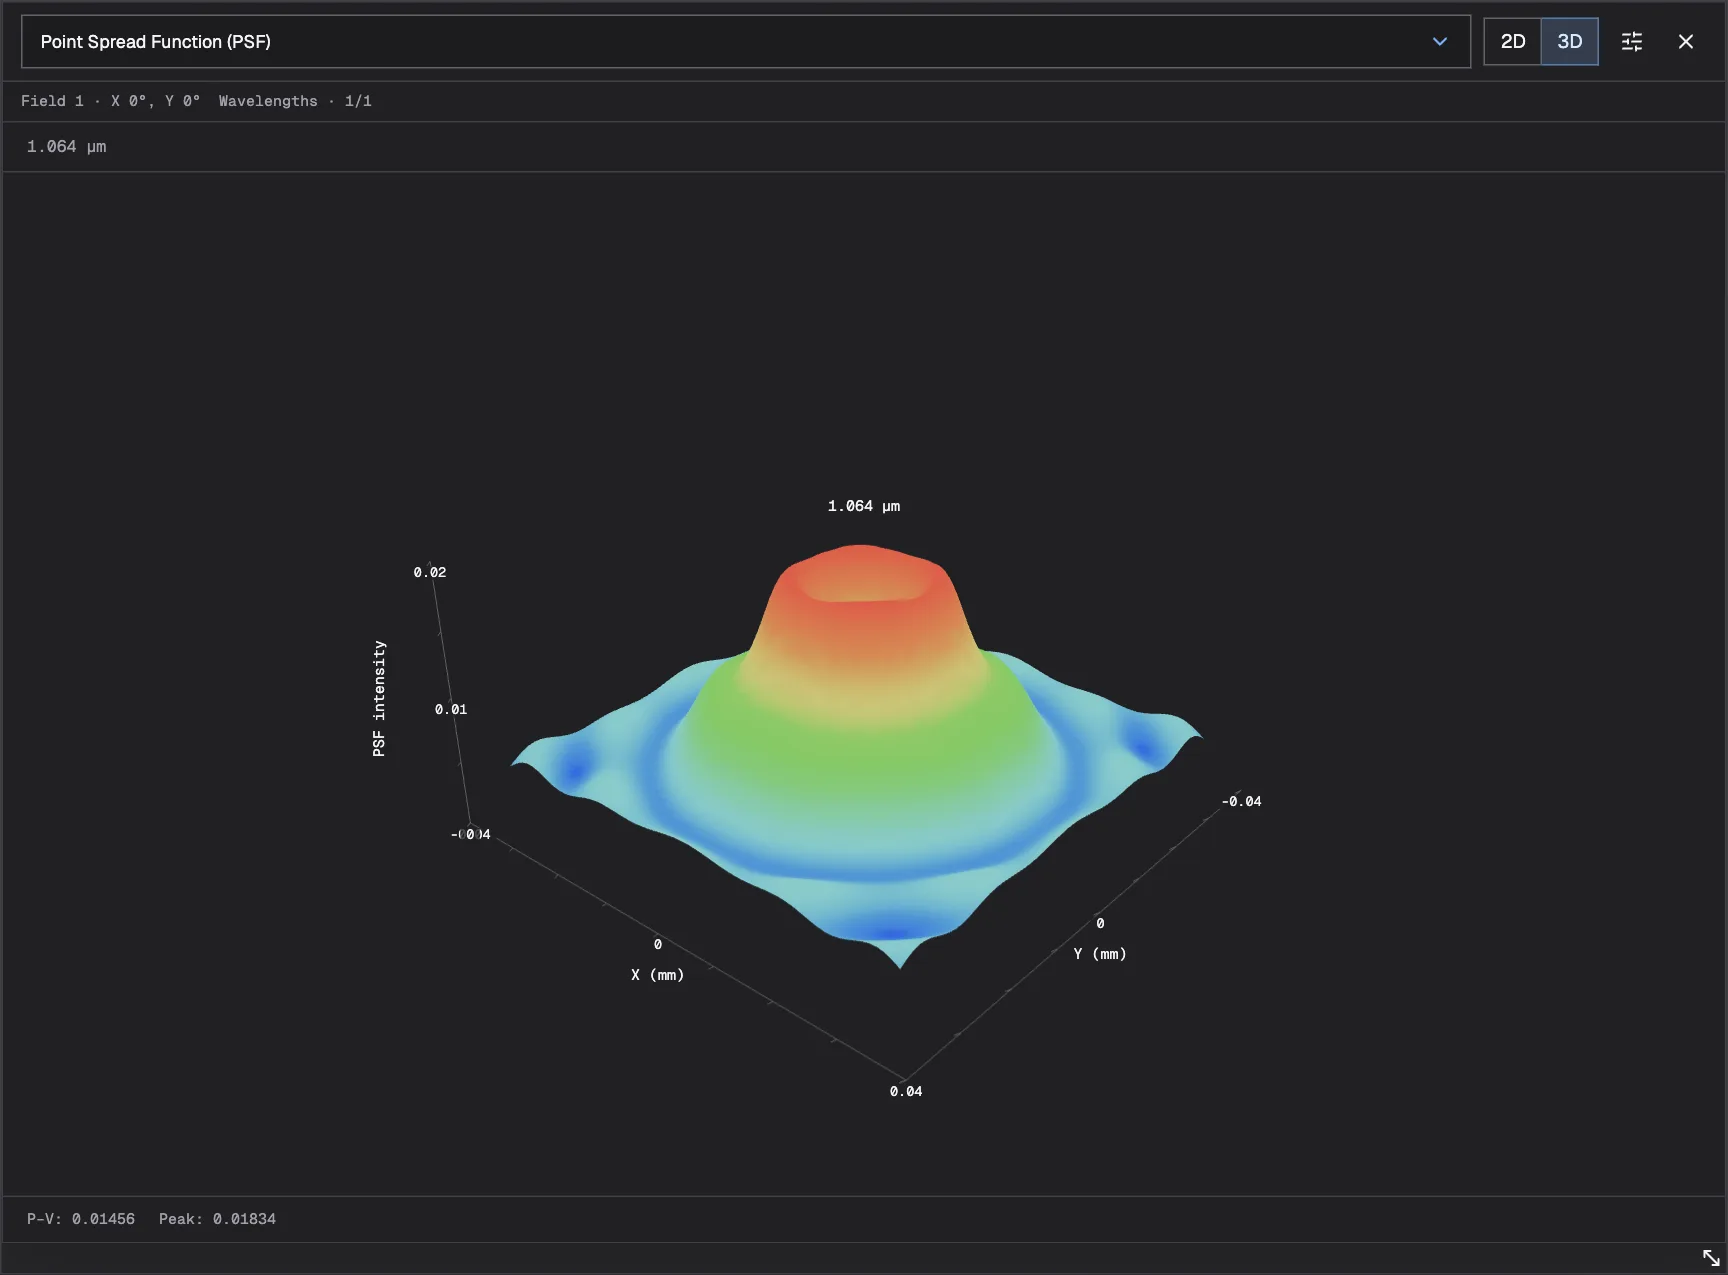Switch the plot to 2D view

tap(1512, 41)
